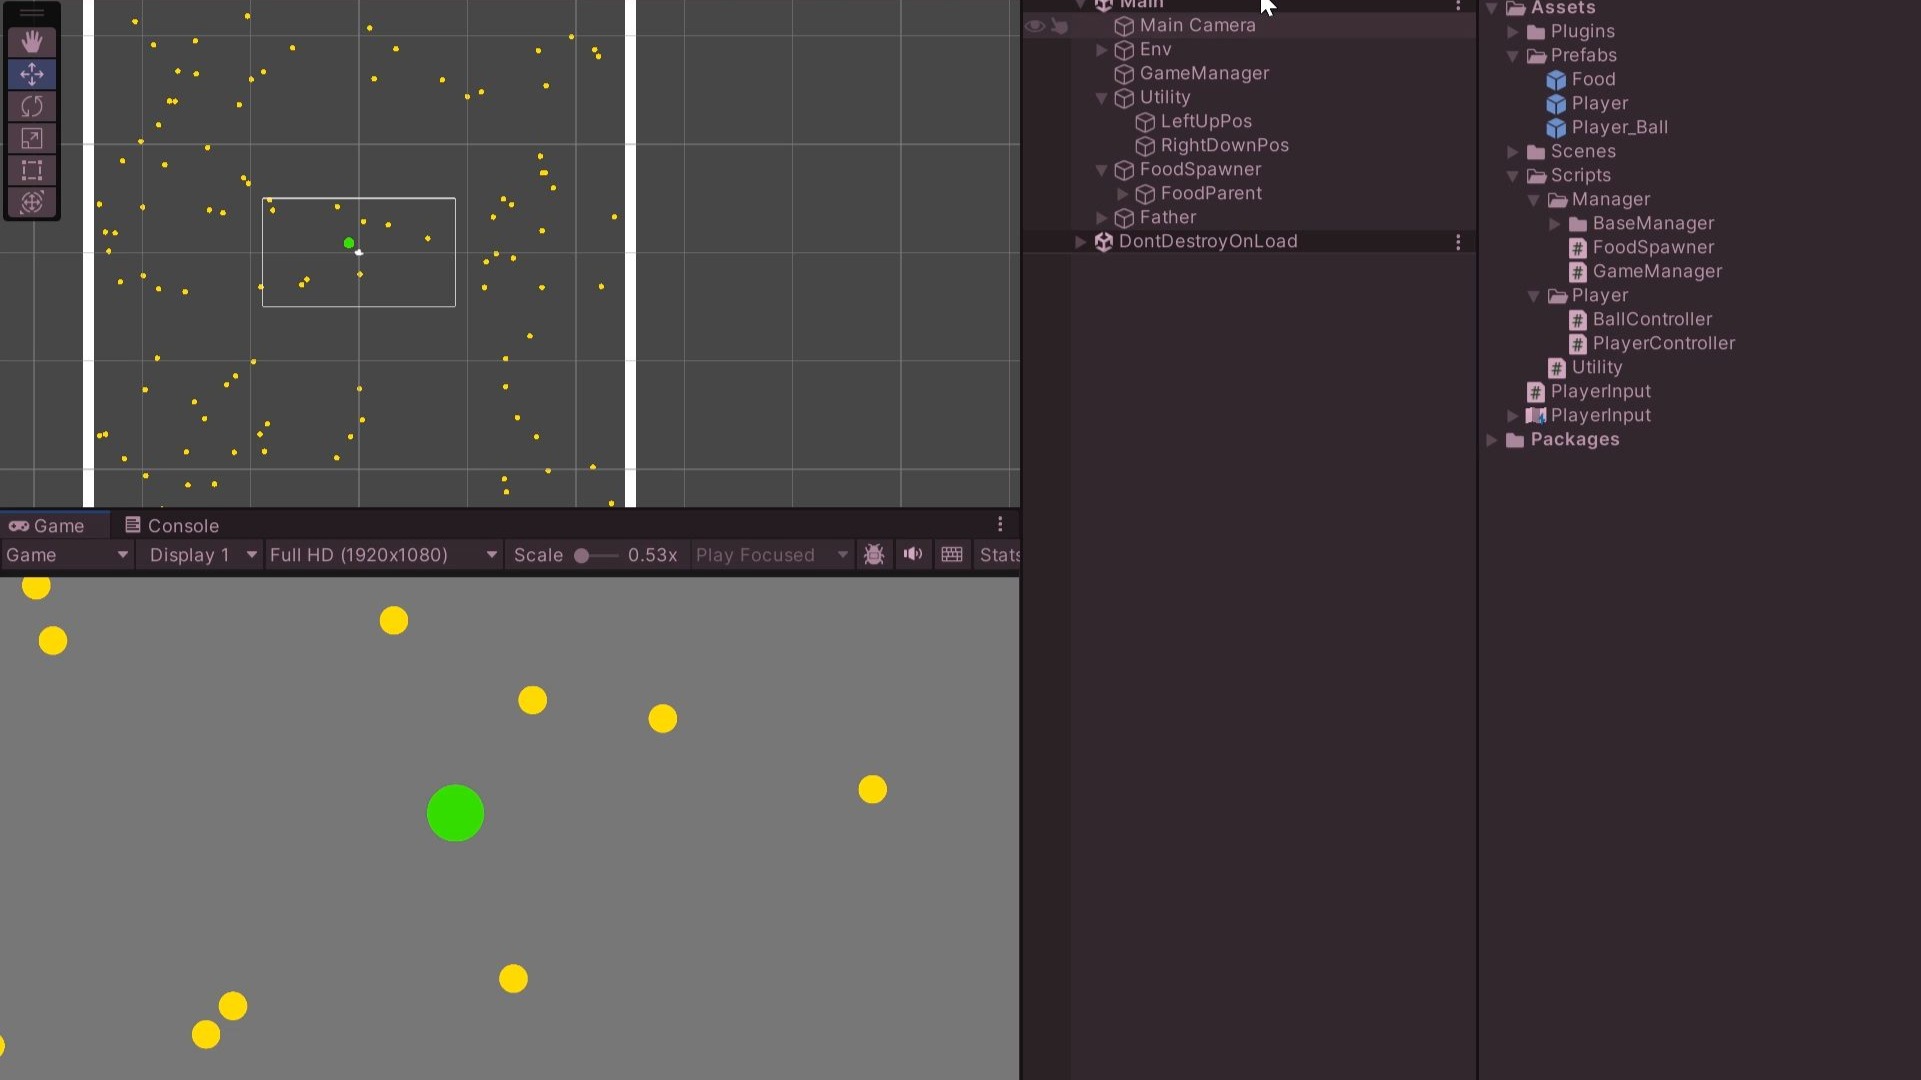Toggle Mute Audio in Game view

point(913,555)
